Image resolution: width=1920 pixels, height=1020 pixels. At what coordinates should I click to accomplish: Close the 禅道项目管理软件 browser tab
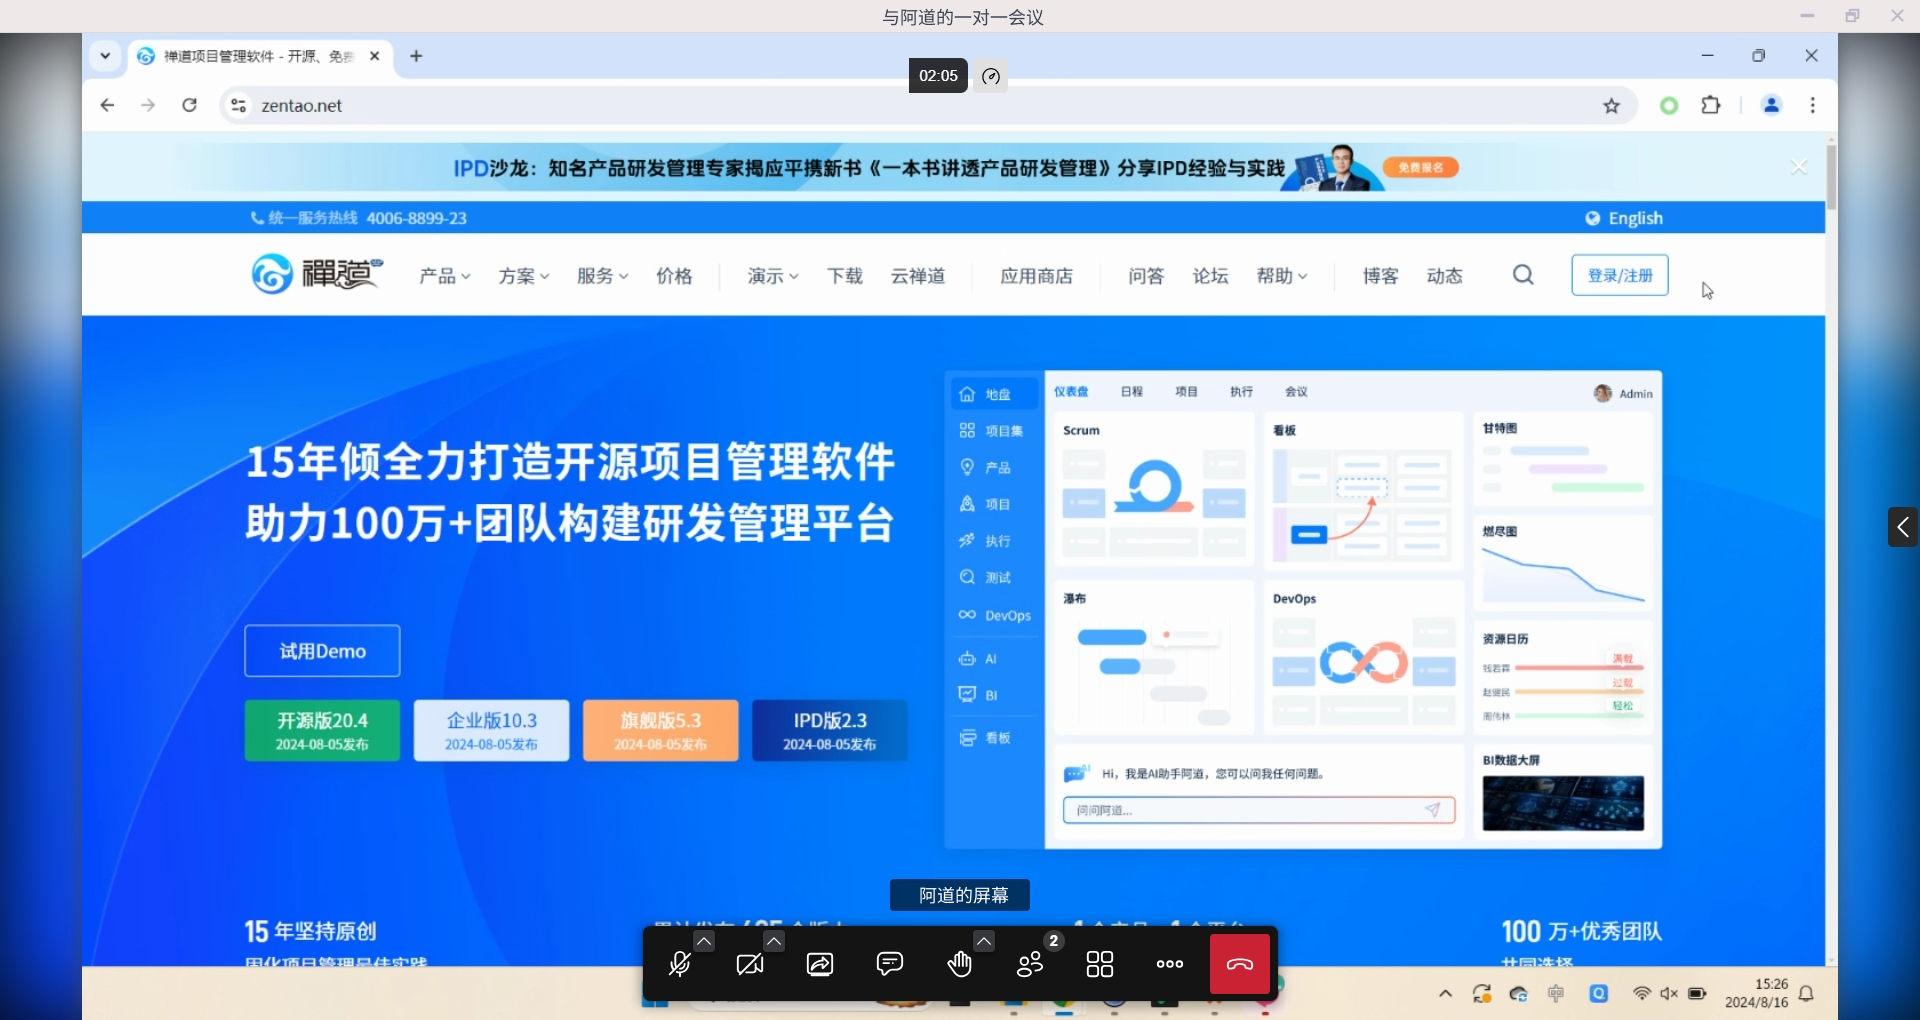(x=375, y=56)
